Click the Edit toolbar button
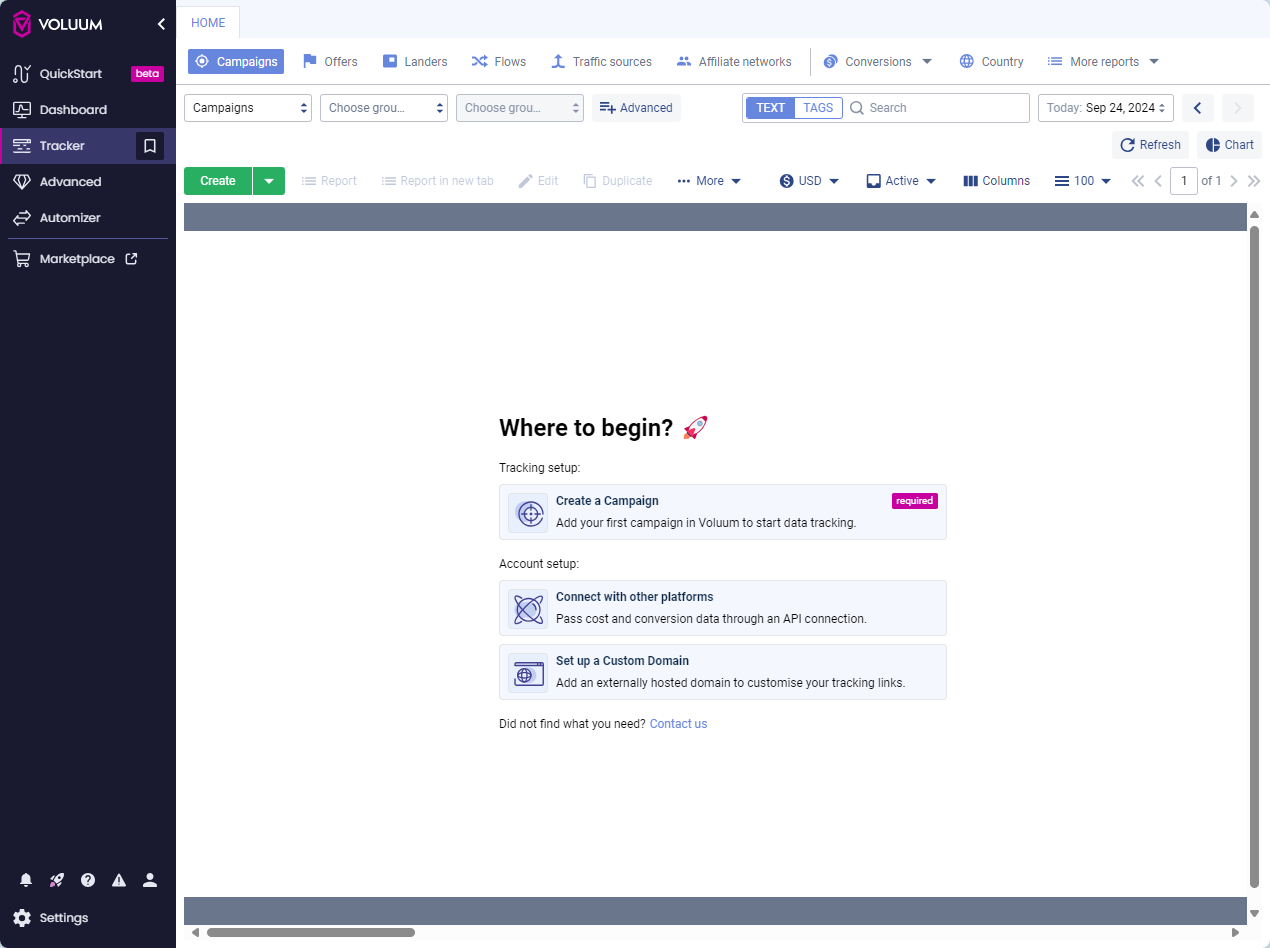Image resolution: width=1270 pixels, height=948 pixels. click(538, 181)
